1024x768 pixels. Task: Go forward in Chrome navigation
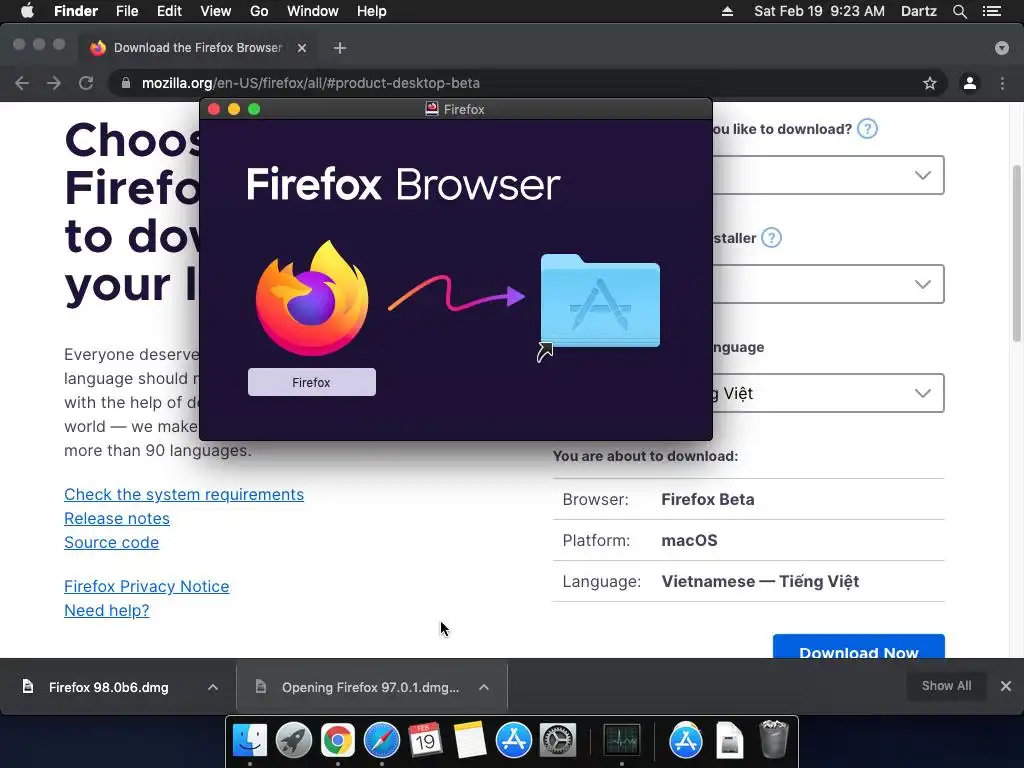tap(54, 83)
